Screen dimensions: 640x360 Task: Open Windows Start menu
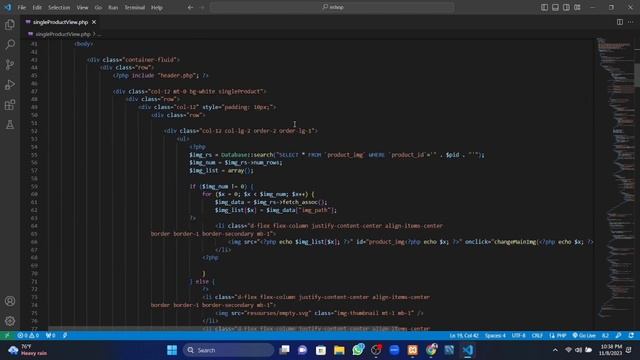point(172,350)
